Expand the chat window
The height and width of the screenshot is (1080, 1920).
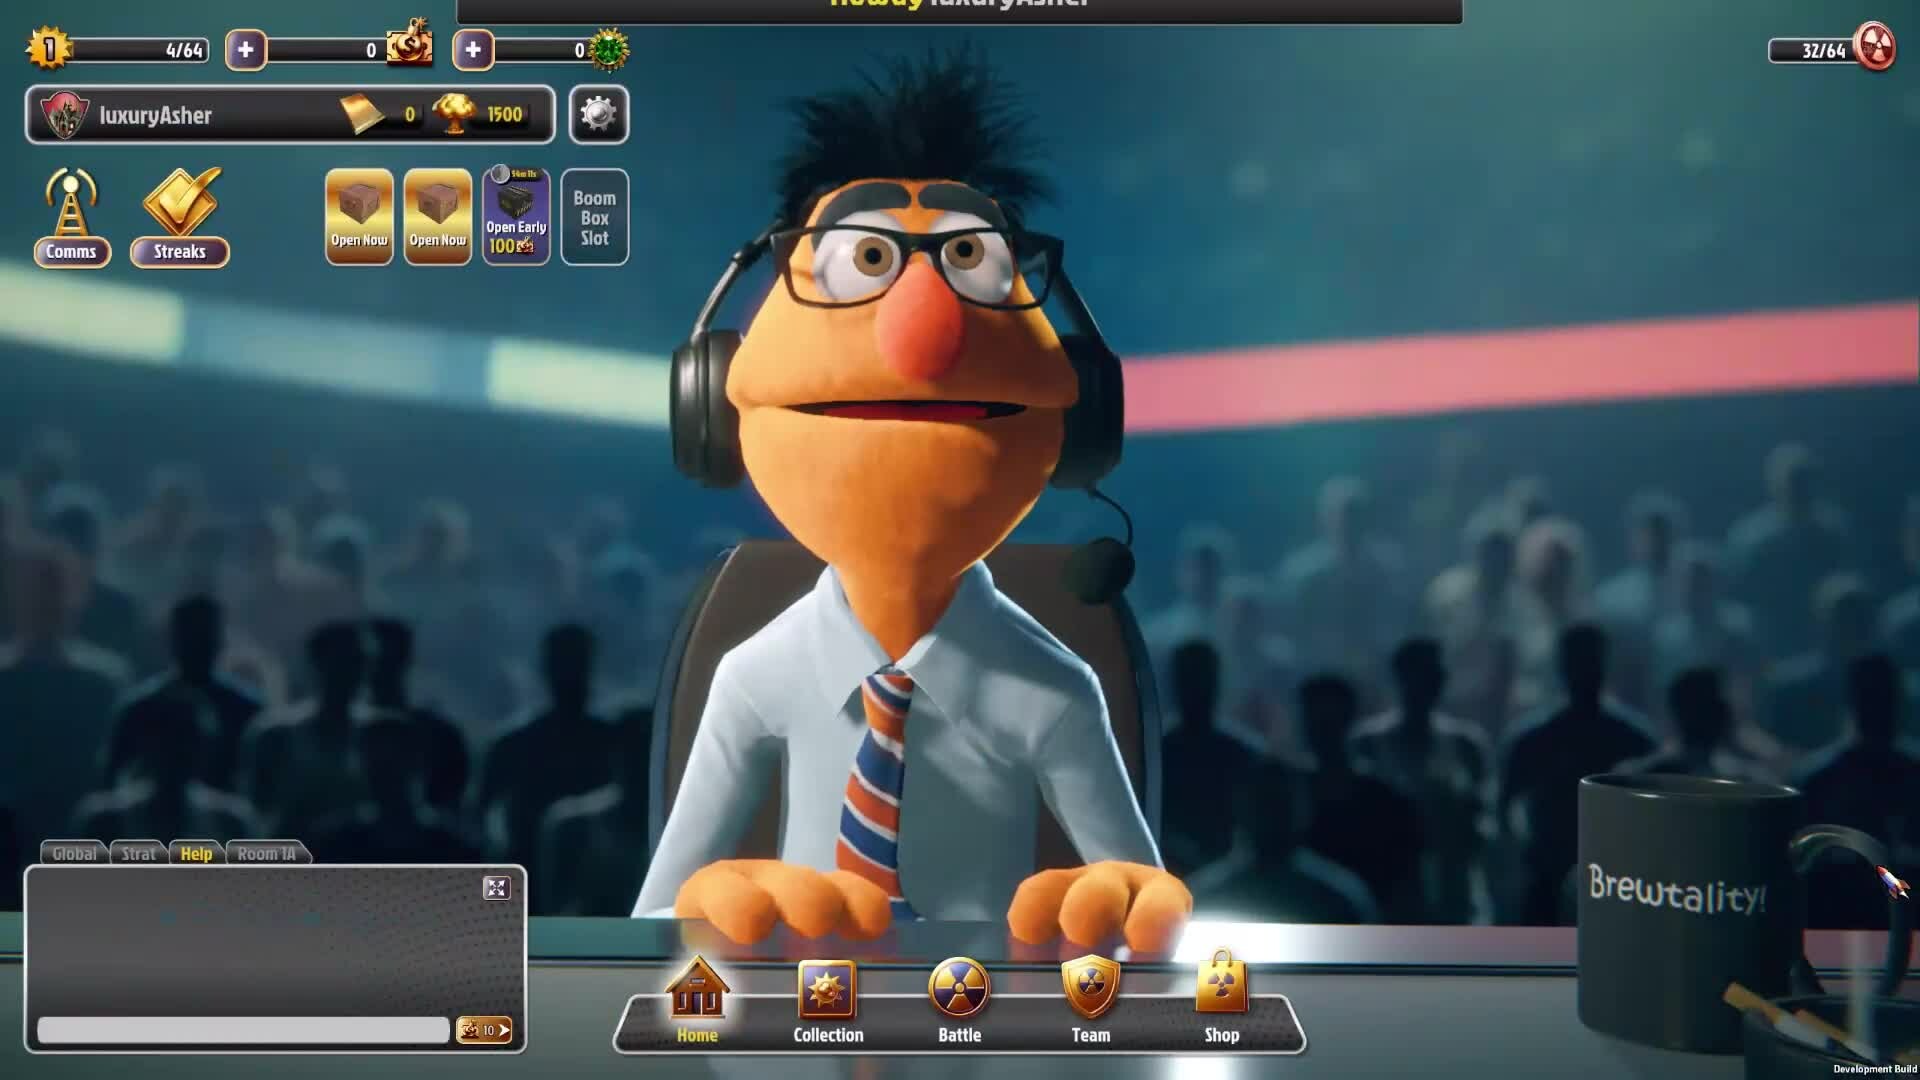pyautogui.click(x=496, y=888)
